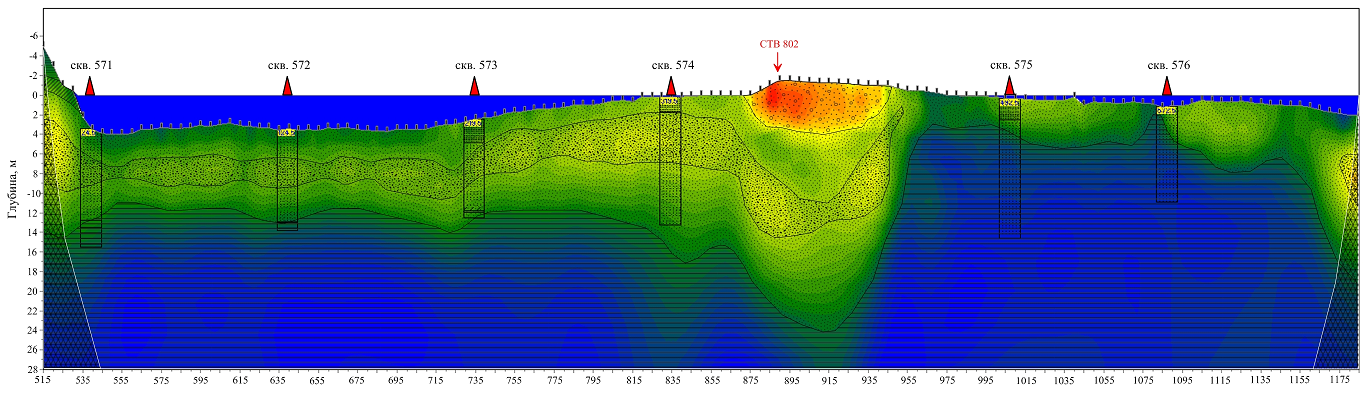
Task: Click the borehole column under скв. 572
Action: [287, 180]
